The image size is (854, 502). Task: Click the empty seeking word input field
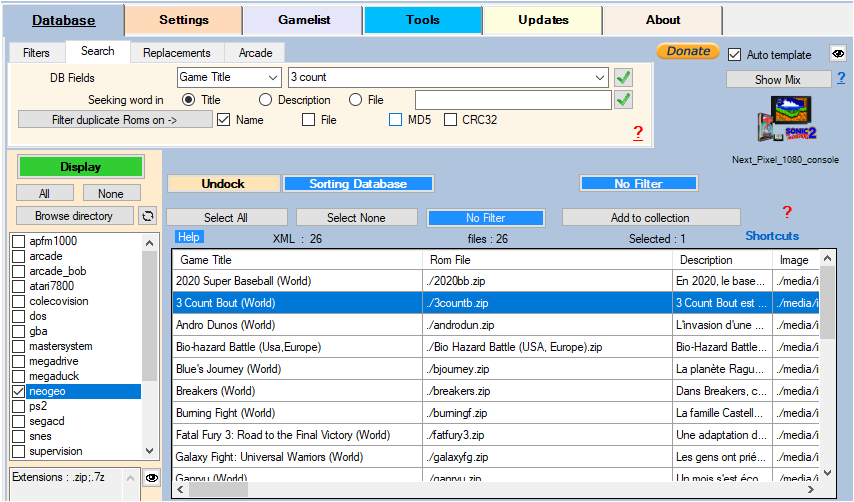[x=511, y=100]
